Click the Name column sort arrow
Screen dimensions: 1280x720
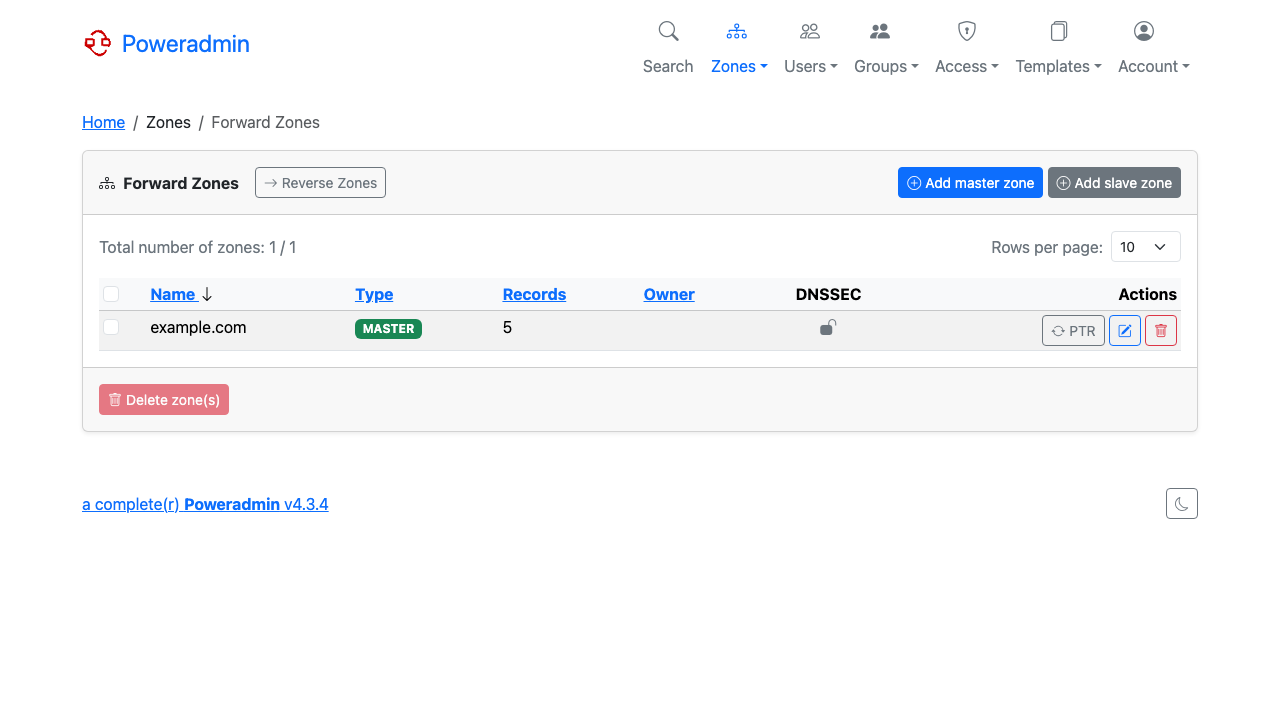(207, 294)
